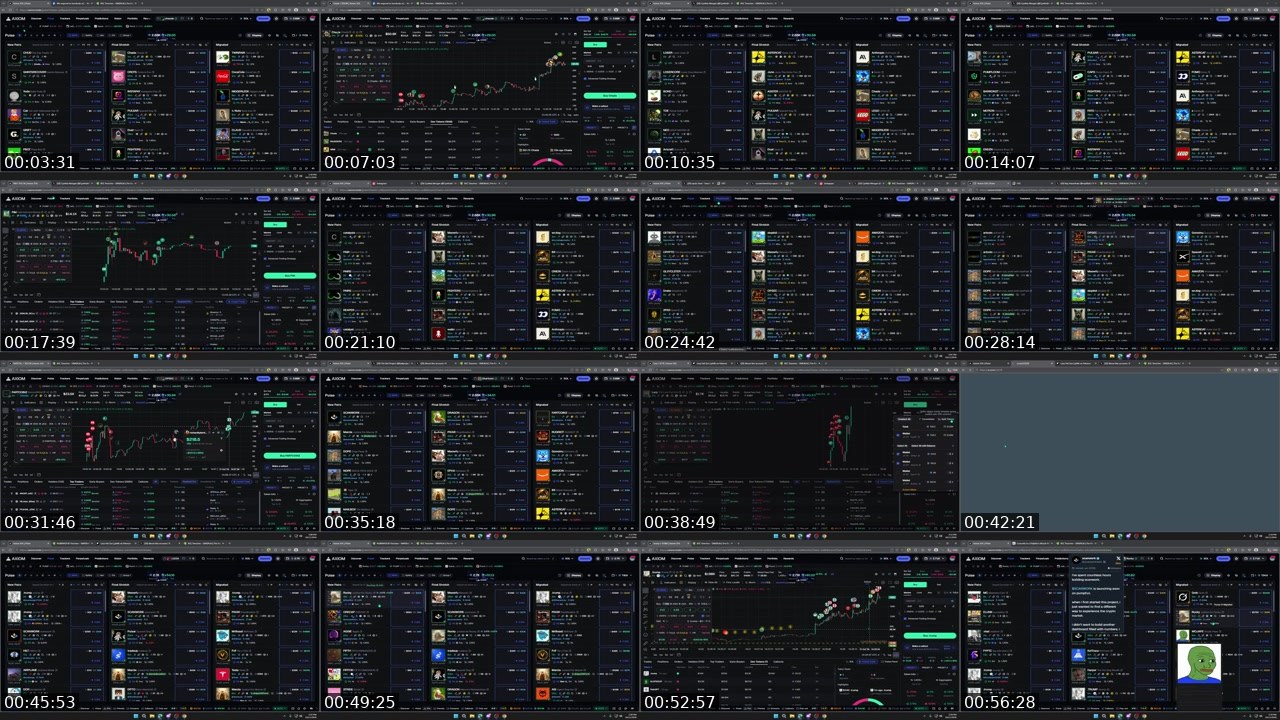Choose the frame stamped 00:21:10
This screenshot has width=1280, height=720.
480,270
